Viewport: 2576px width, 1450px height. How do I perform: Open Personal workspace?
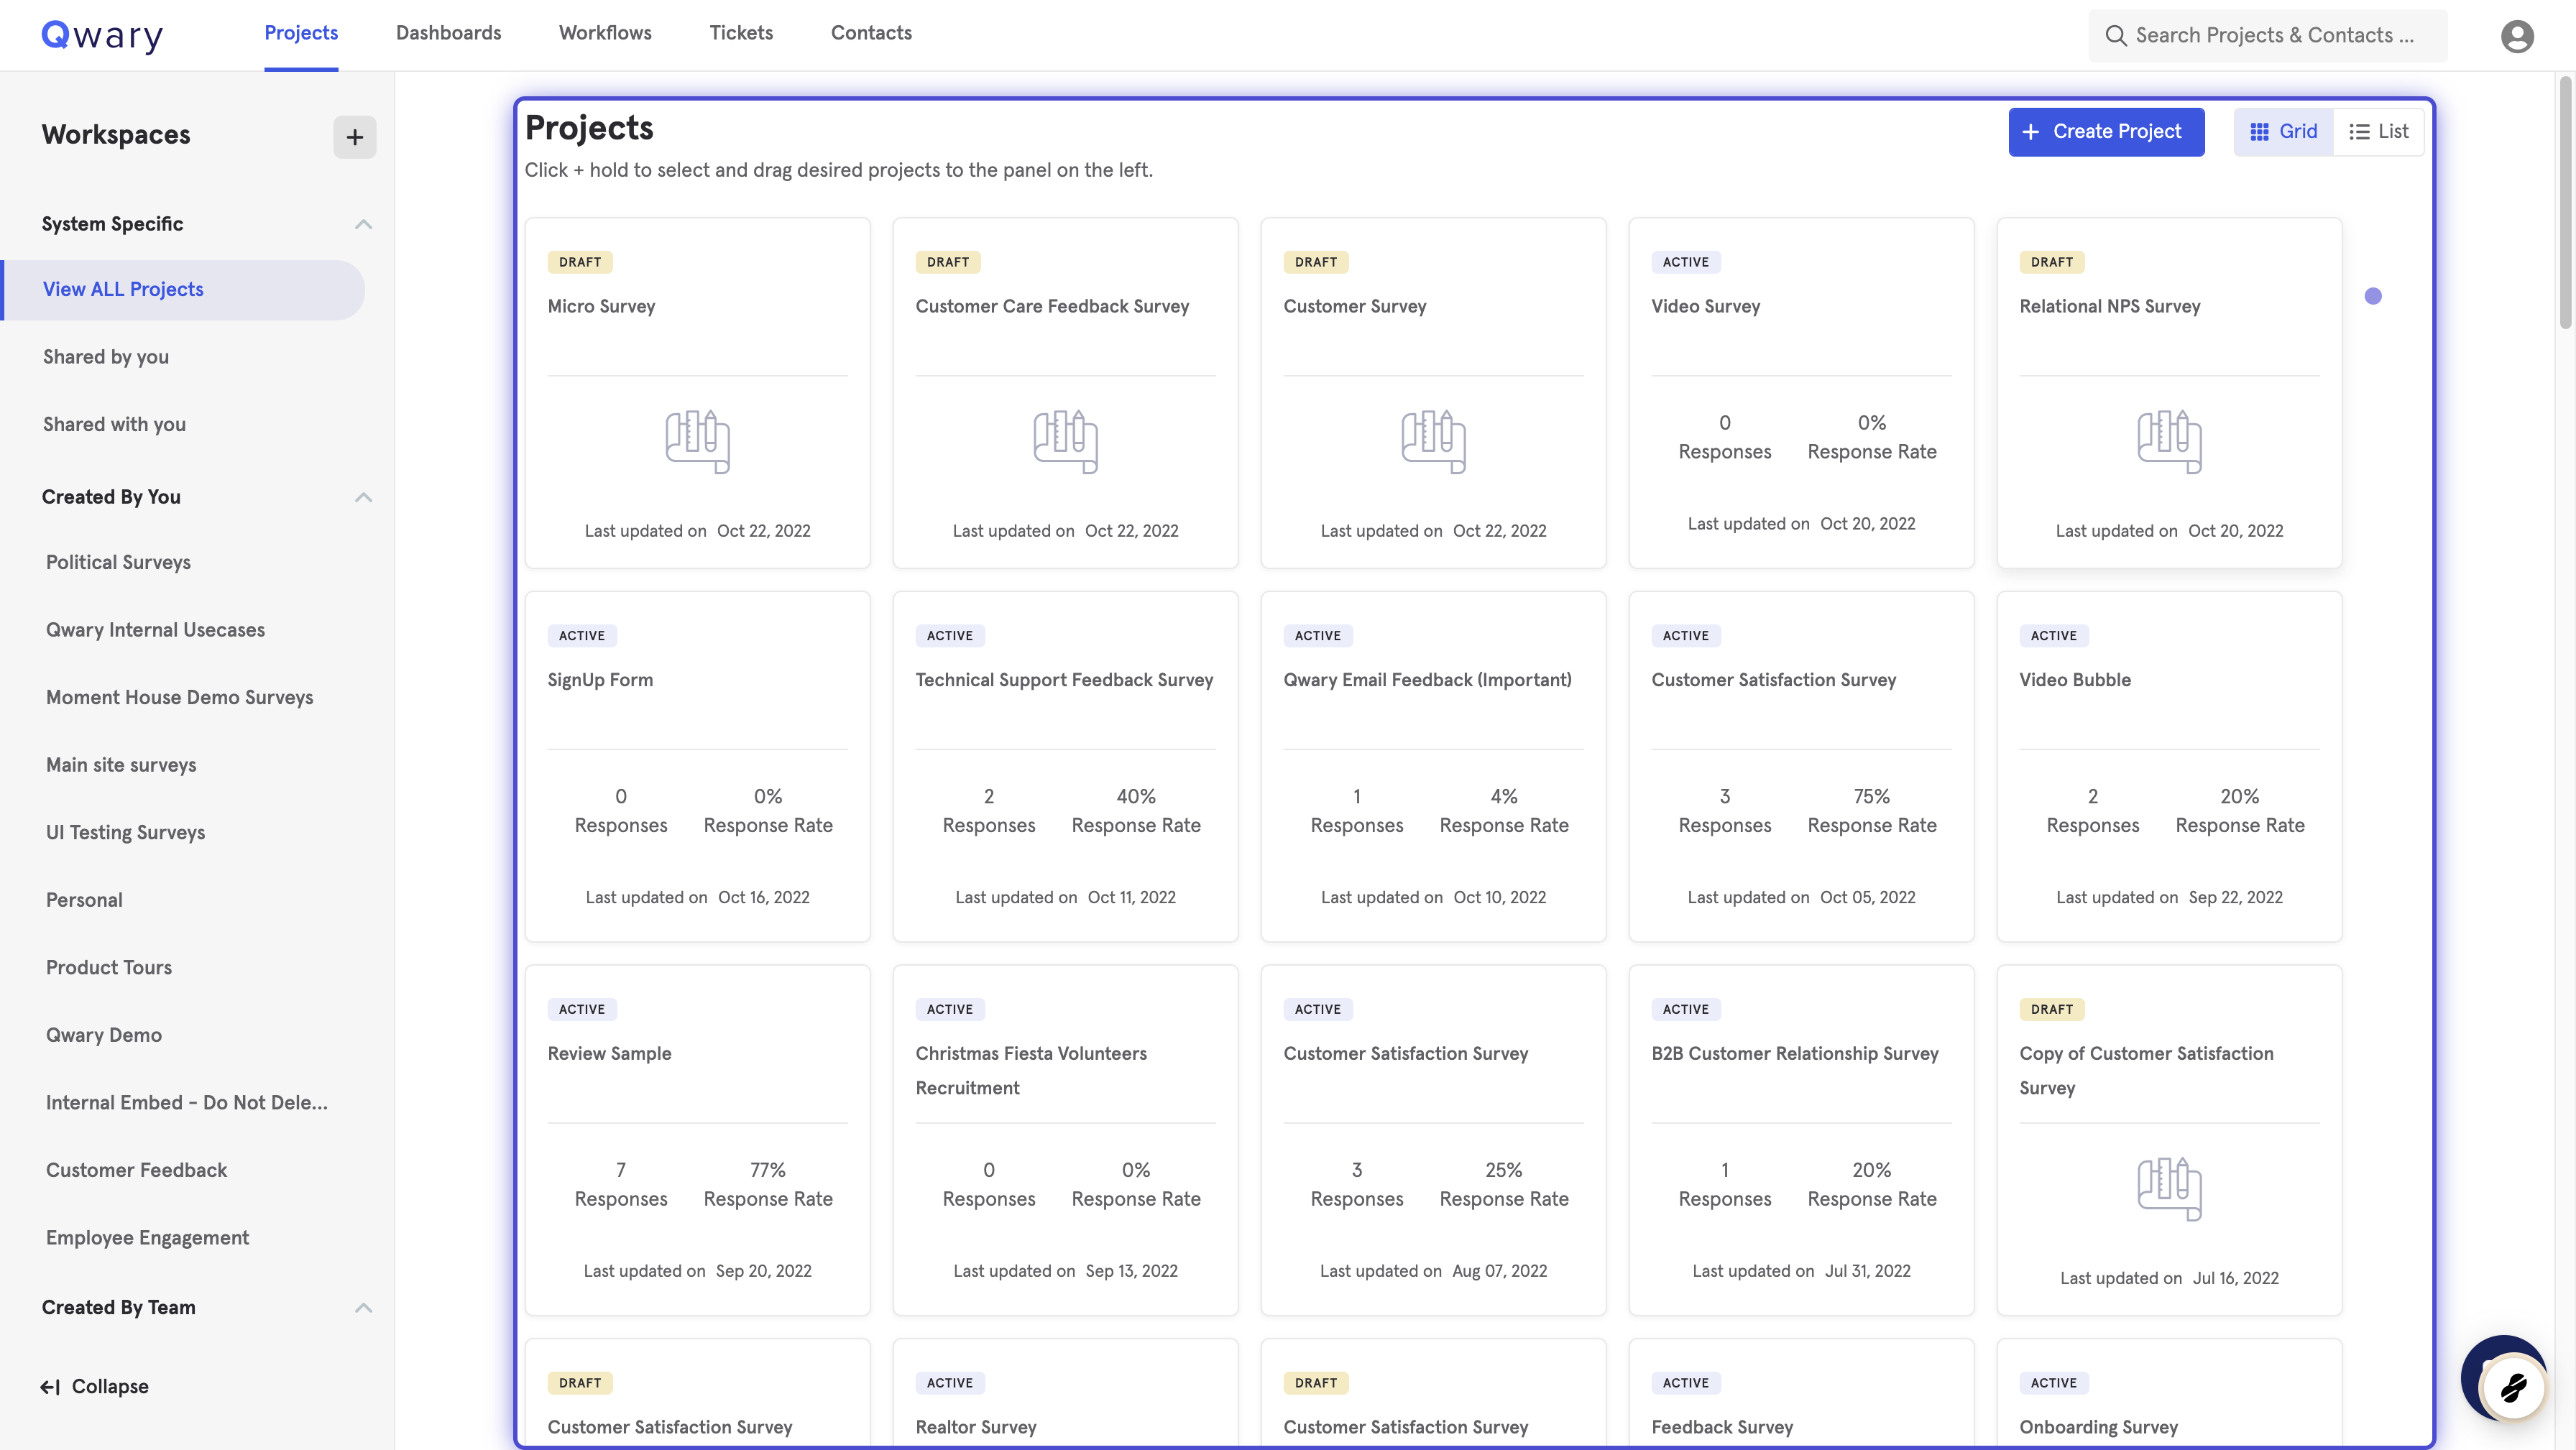[x=84, y=900]
